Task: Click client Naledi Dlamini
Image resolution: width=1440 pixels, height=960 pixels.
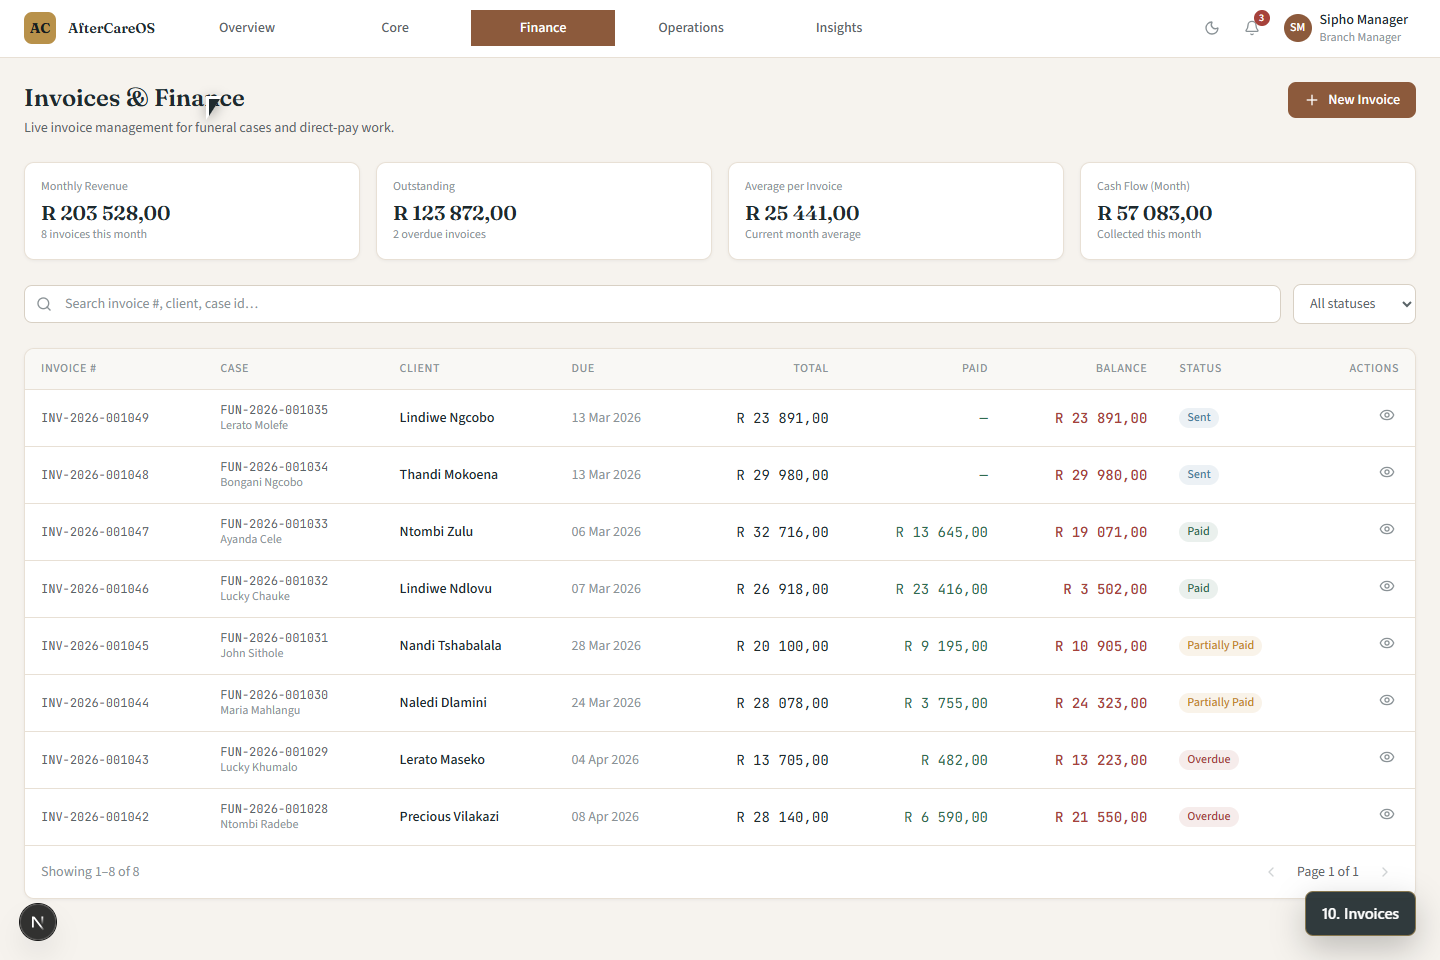Action: 443,703
